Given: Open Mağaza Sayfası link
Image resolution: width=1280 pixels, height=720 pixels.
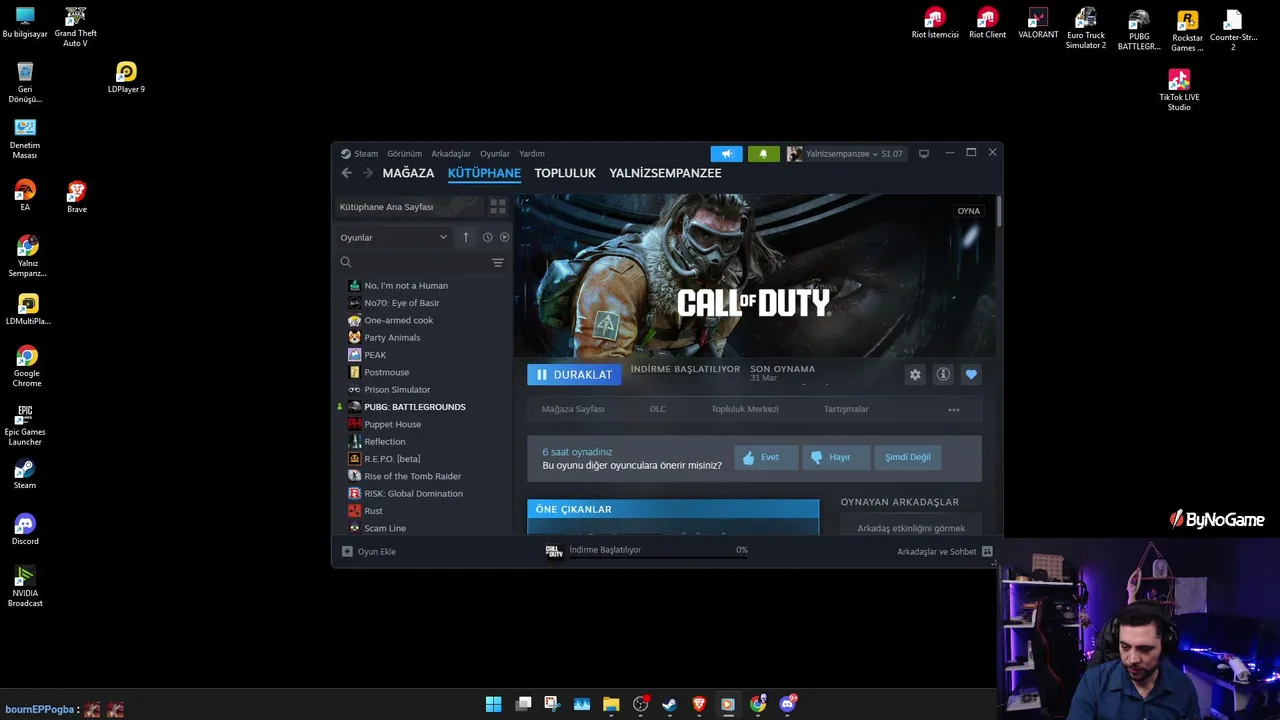Looking at the screenshot, I should [573, 409].
